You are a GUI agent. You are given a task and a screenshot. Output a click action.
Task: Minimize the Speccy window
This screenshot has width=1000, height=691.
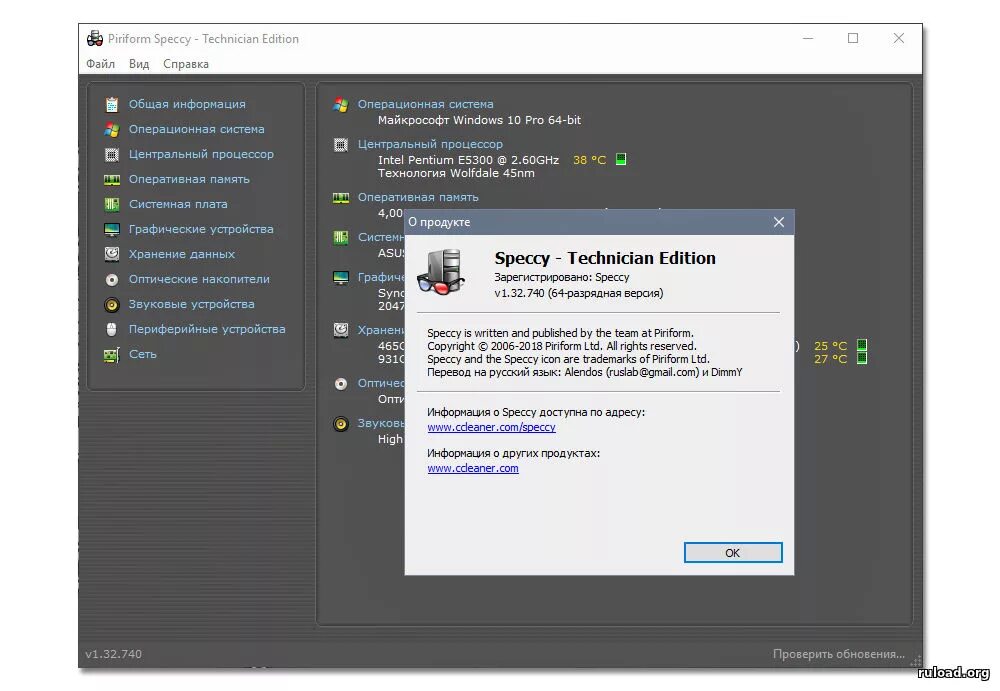807,38
